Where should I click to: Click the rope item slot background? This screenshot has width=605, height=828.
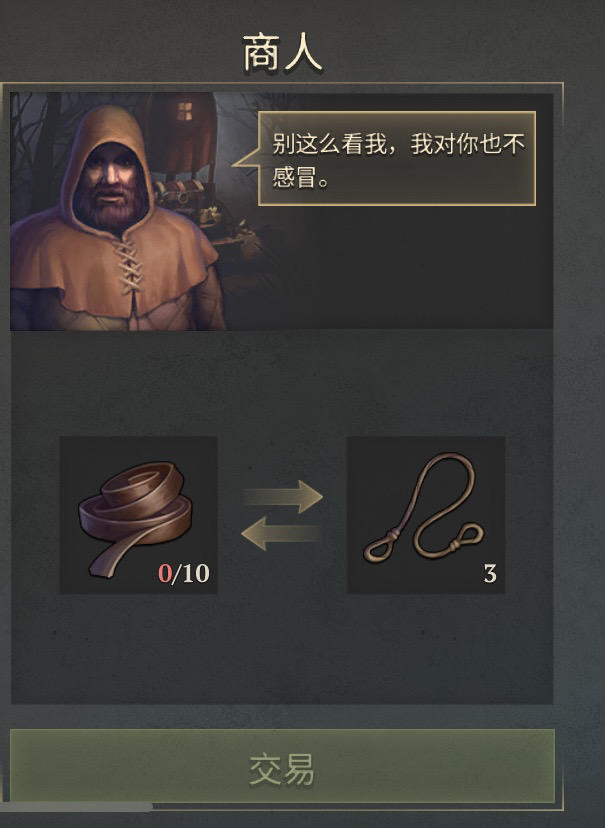coord(426,515)
